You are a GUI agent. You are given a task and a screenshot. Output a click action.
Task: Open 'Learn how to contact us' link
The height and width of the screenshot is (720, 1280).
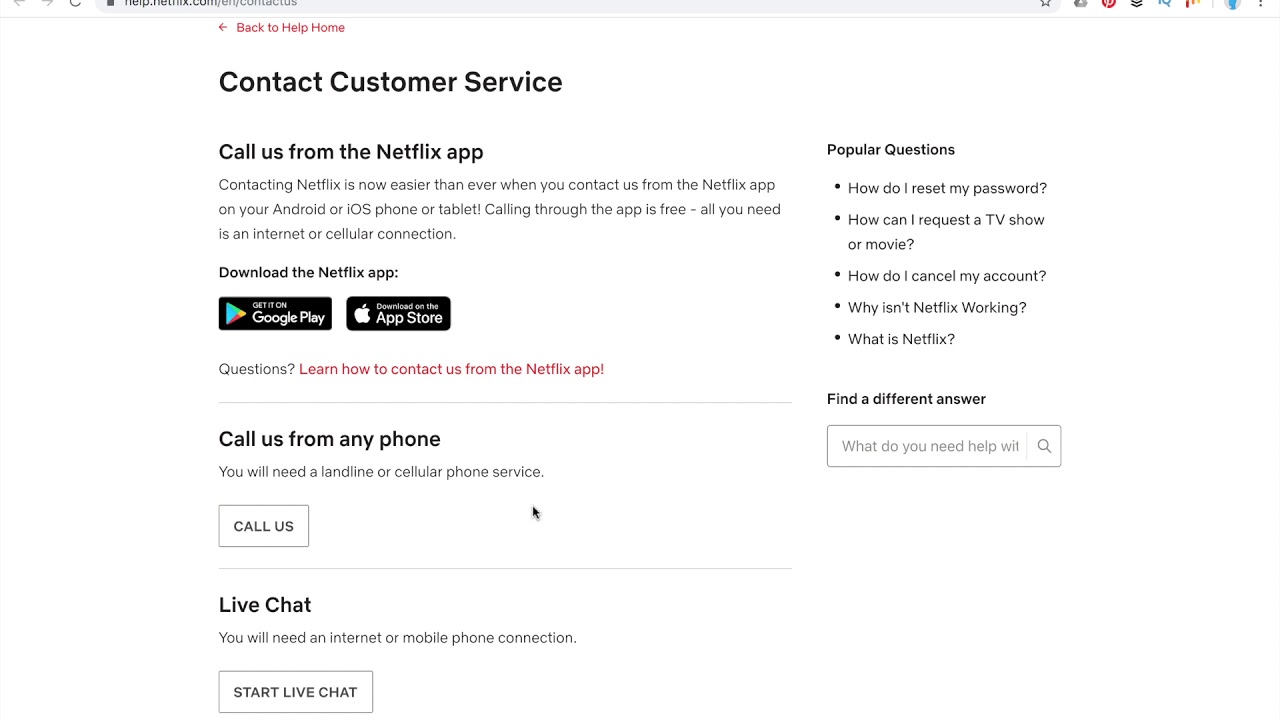[451, 369]
